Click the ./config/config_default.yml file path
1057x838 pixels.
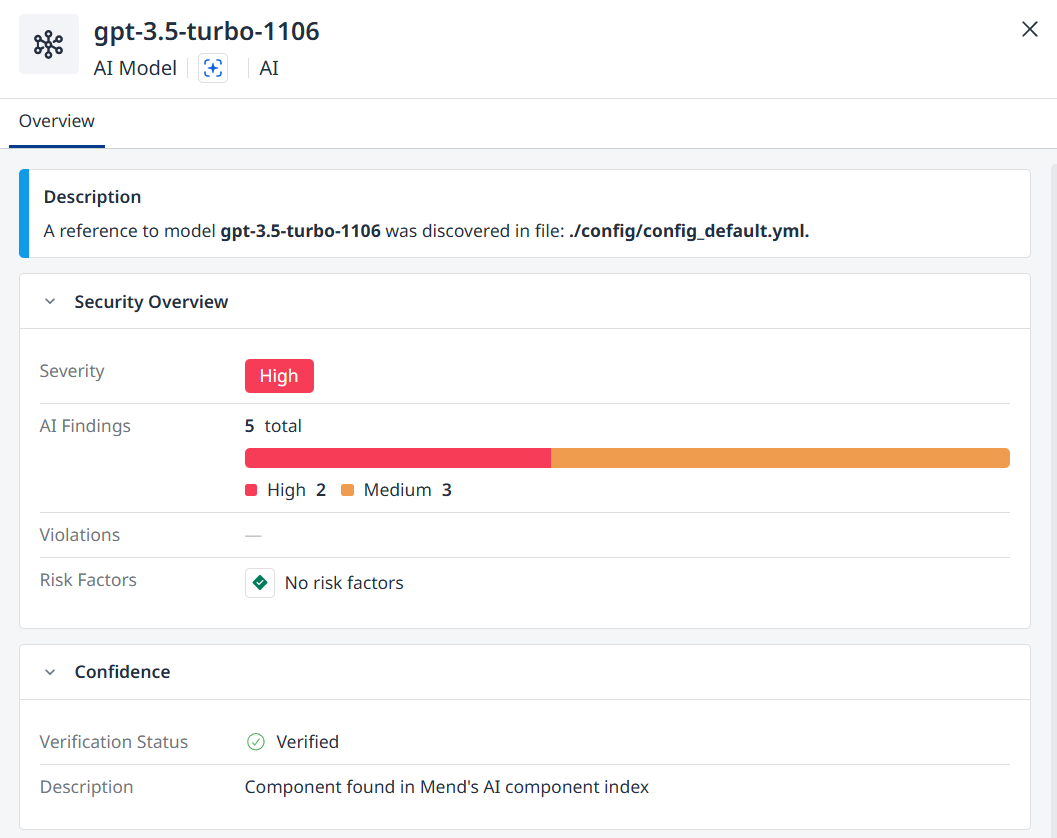(689, 231)
